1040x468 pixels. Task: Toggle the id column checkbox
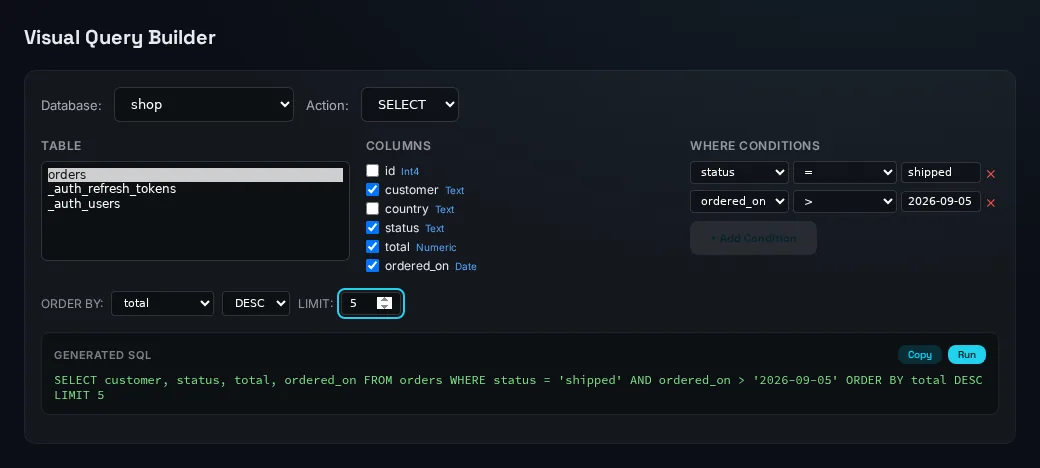coord(373,171)
